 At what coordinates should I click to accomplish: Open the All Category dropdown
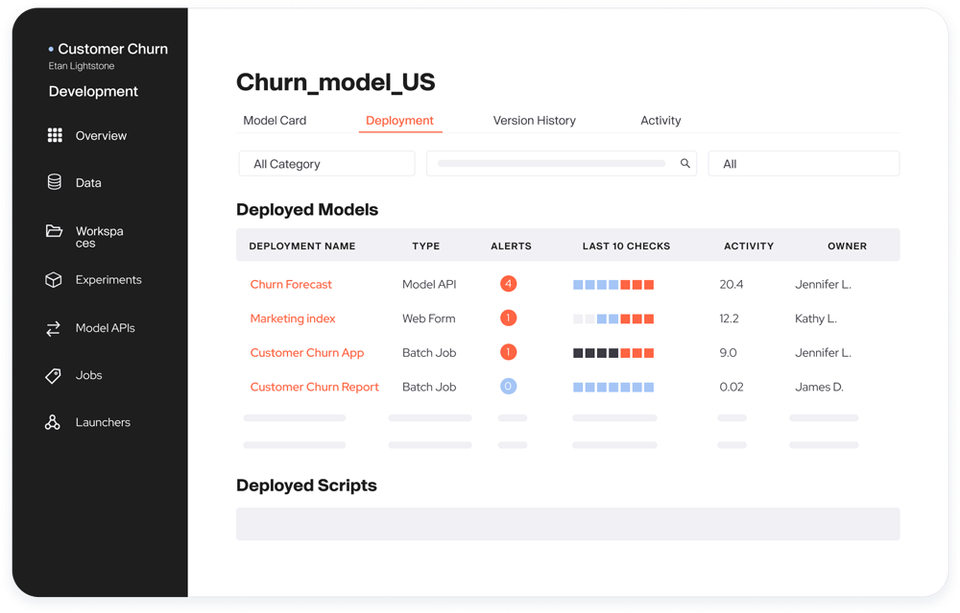(327, 164)
